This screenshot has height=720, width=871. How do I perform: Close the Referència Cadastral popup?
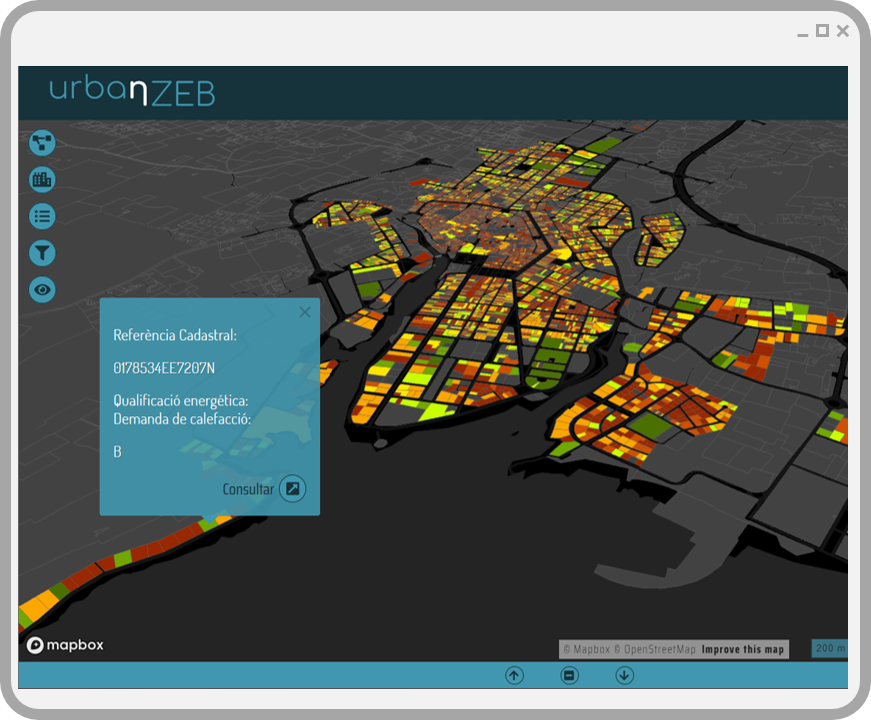coord(305,312)
